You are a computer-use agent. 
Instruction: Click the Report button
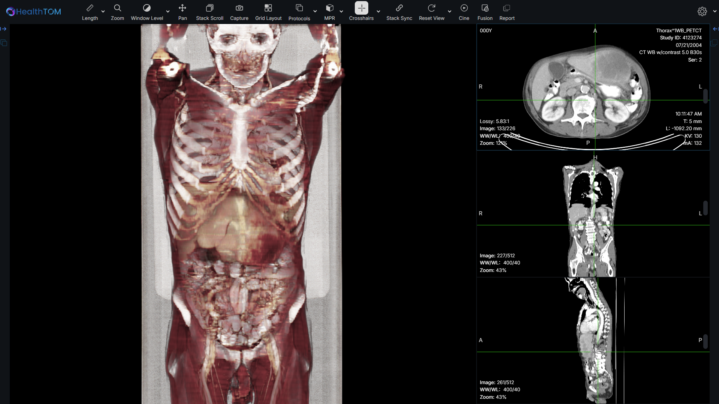[507, 11]
